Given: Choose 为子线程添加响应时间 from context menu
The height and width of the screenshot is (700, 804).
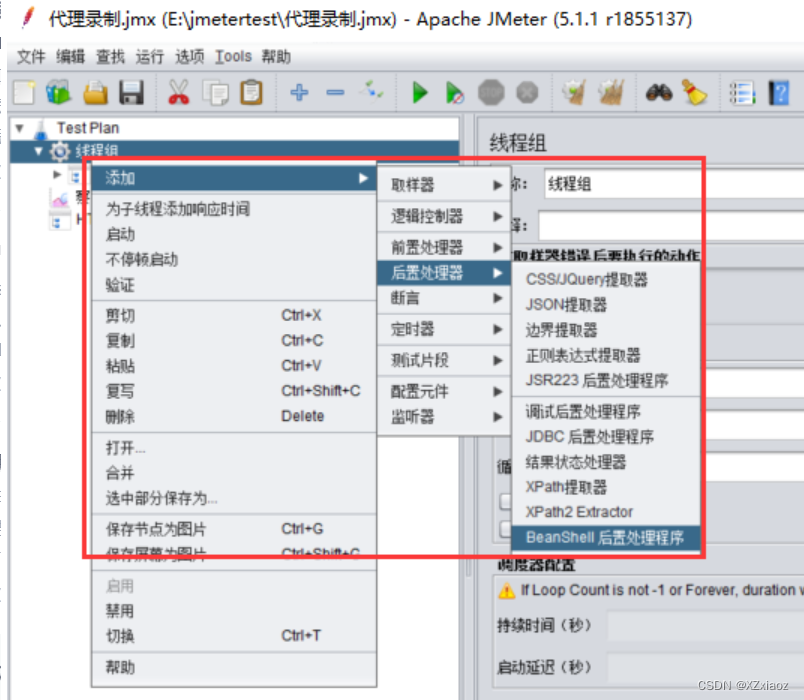Looking at the screenshot, I should (234, 209).
